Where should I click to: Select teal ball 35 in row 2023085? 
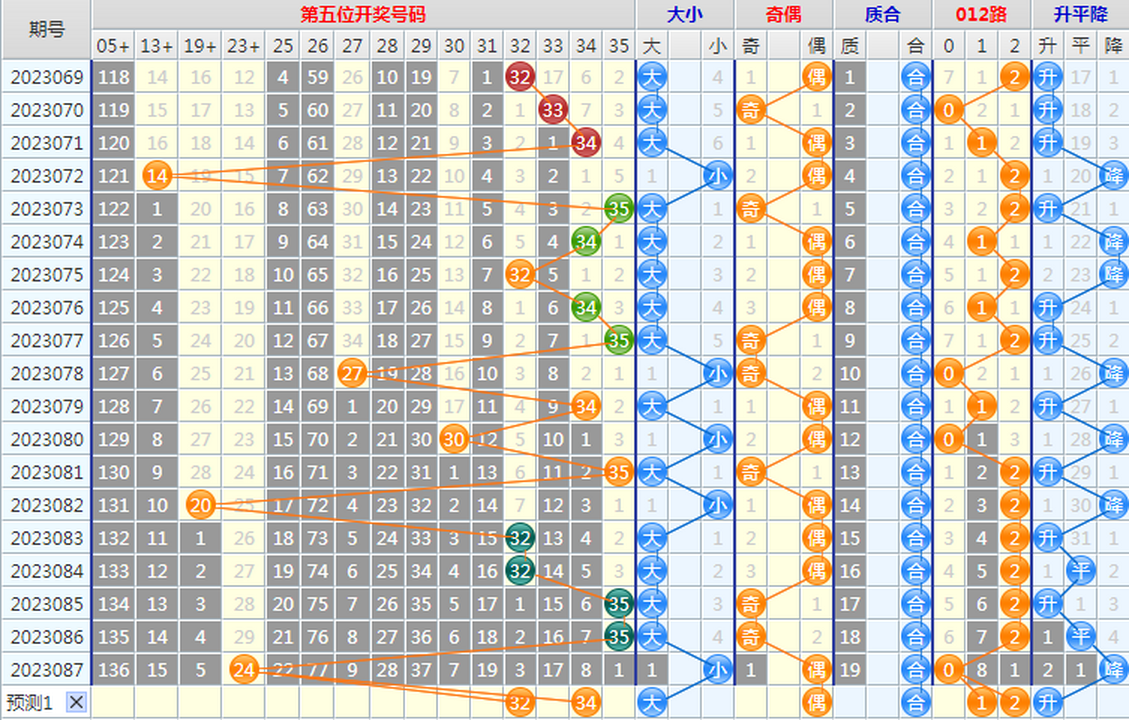click(619, 604)
